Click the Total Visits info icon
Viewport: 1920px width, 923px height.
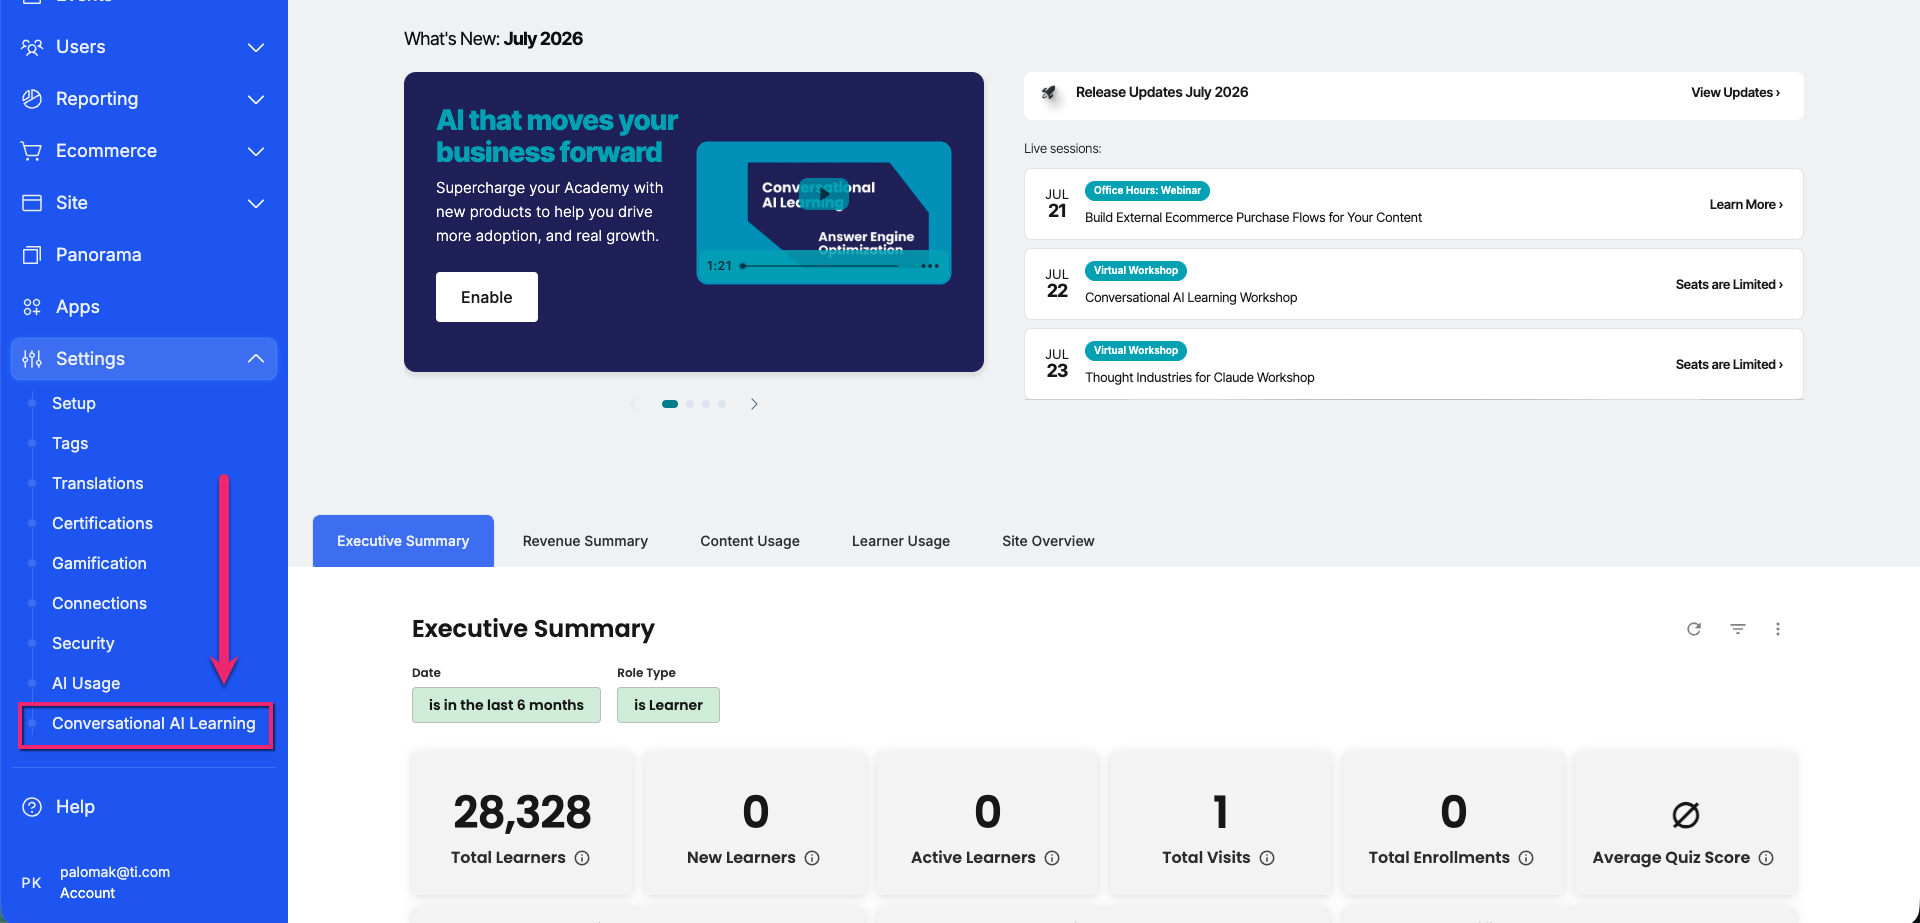tap(1267, 858)
